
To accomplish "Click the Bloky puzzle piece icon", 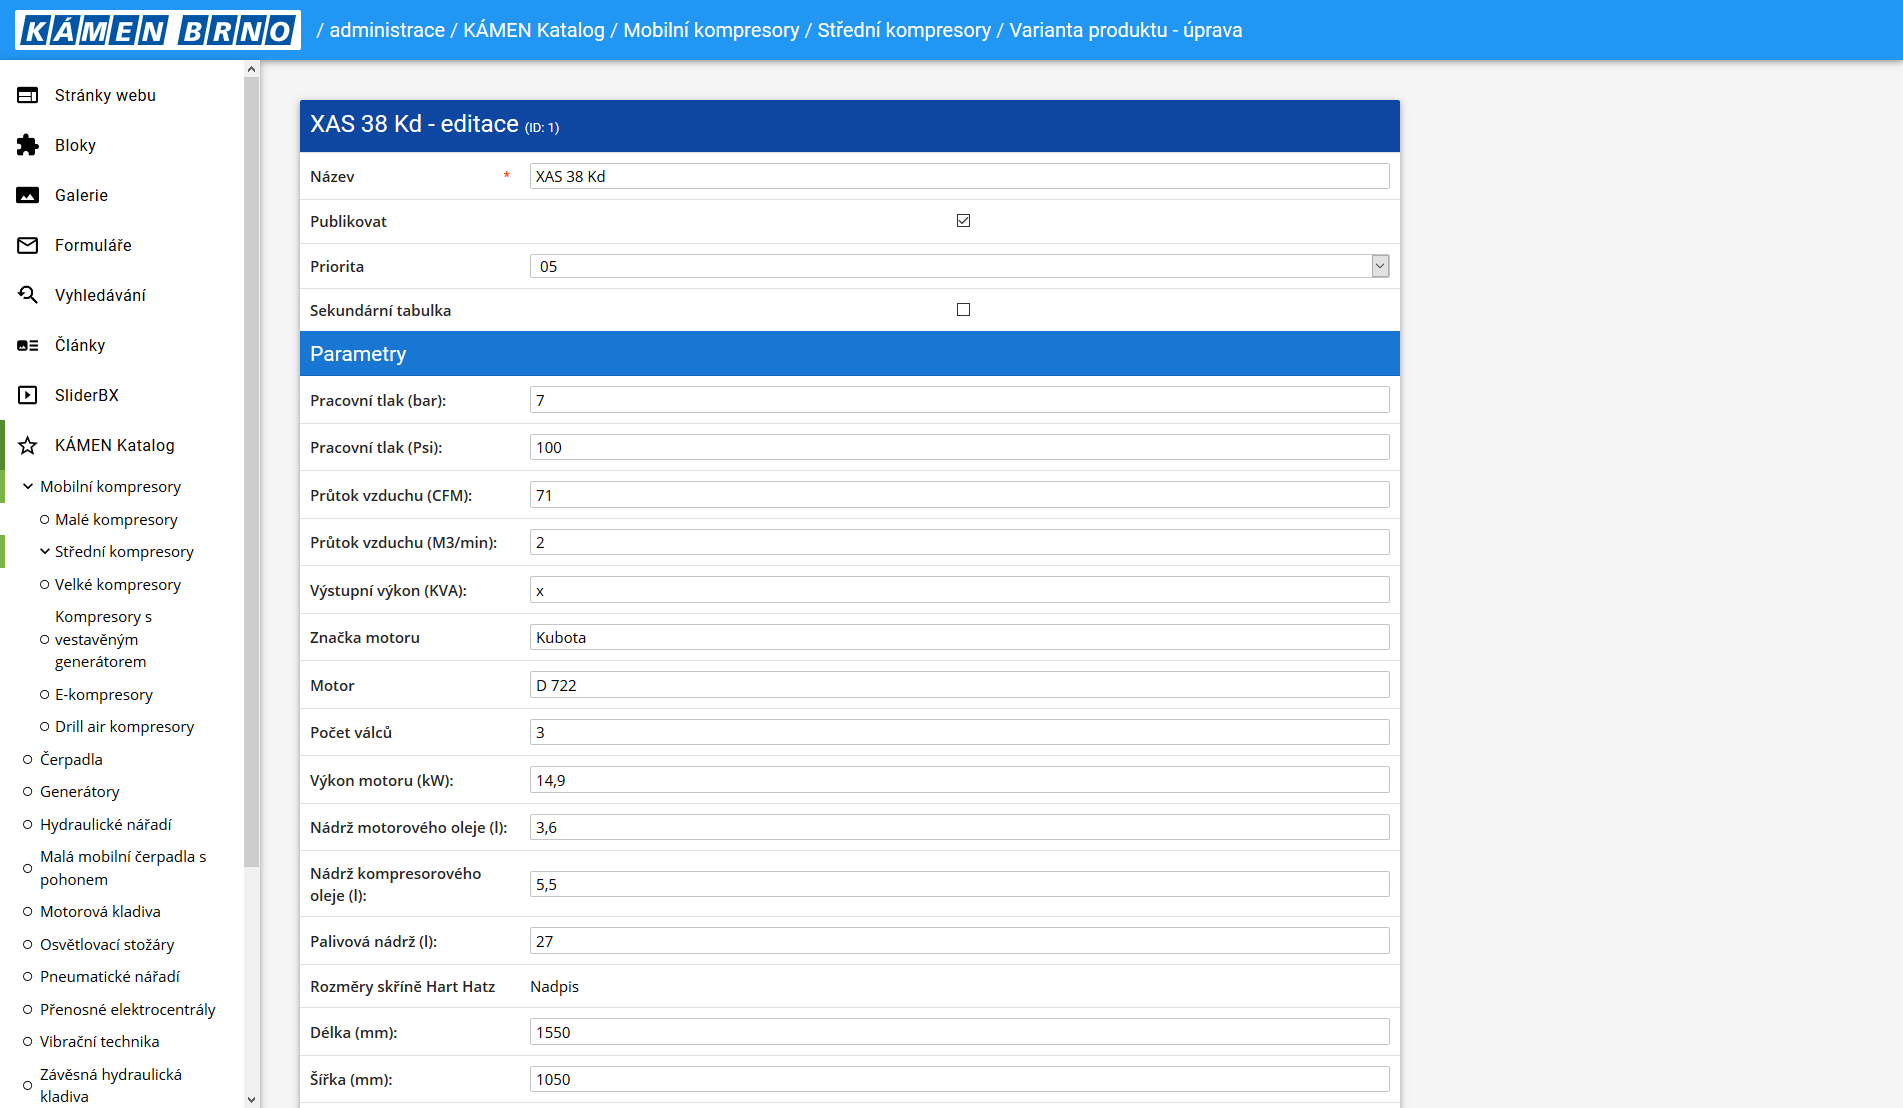I will click(28, 145).
